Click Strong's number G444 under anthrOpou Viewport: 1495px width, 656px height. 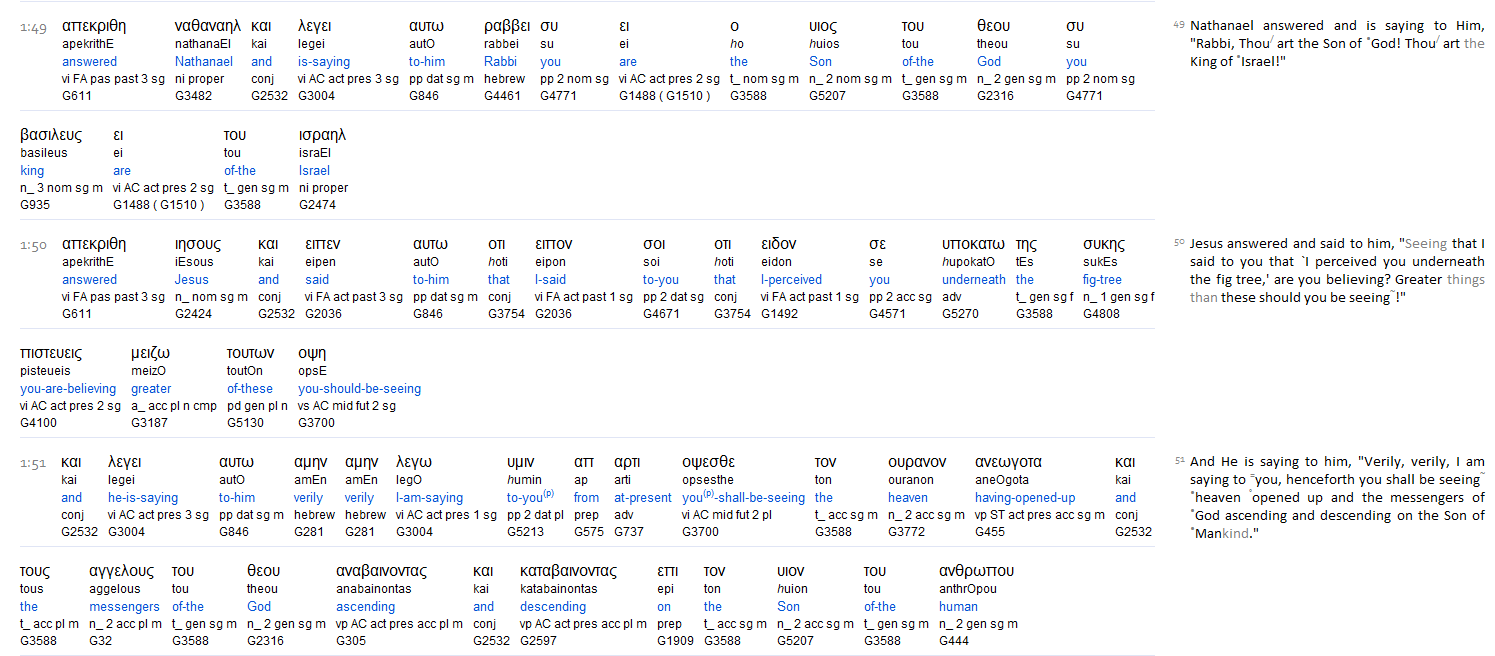pos(954,641)
